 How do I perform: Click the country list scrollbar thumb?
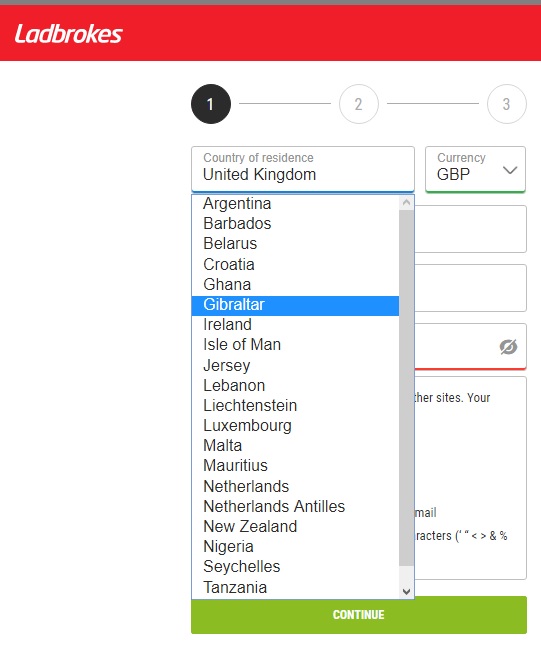tap(406, 388)
